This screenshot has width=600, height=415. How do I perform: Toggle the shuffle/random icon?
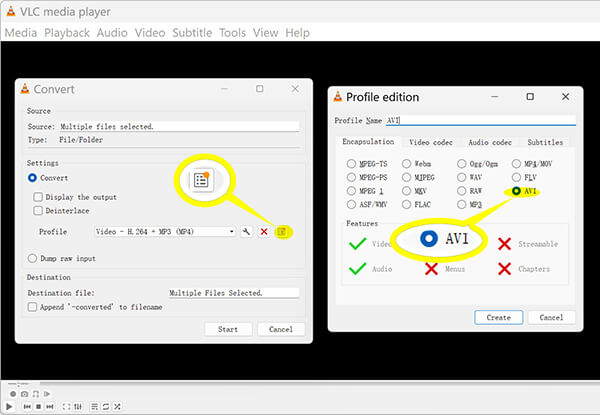tap(117, 407)
